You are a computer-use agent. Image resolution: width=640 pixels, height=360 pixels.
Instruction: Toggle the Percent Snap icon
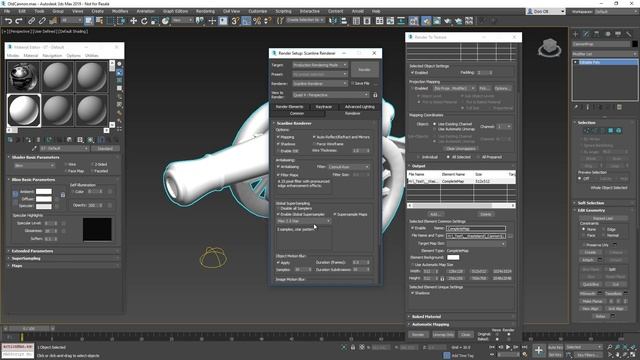(257, 21)
